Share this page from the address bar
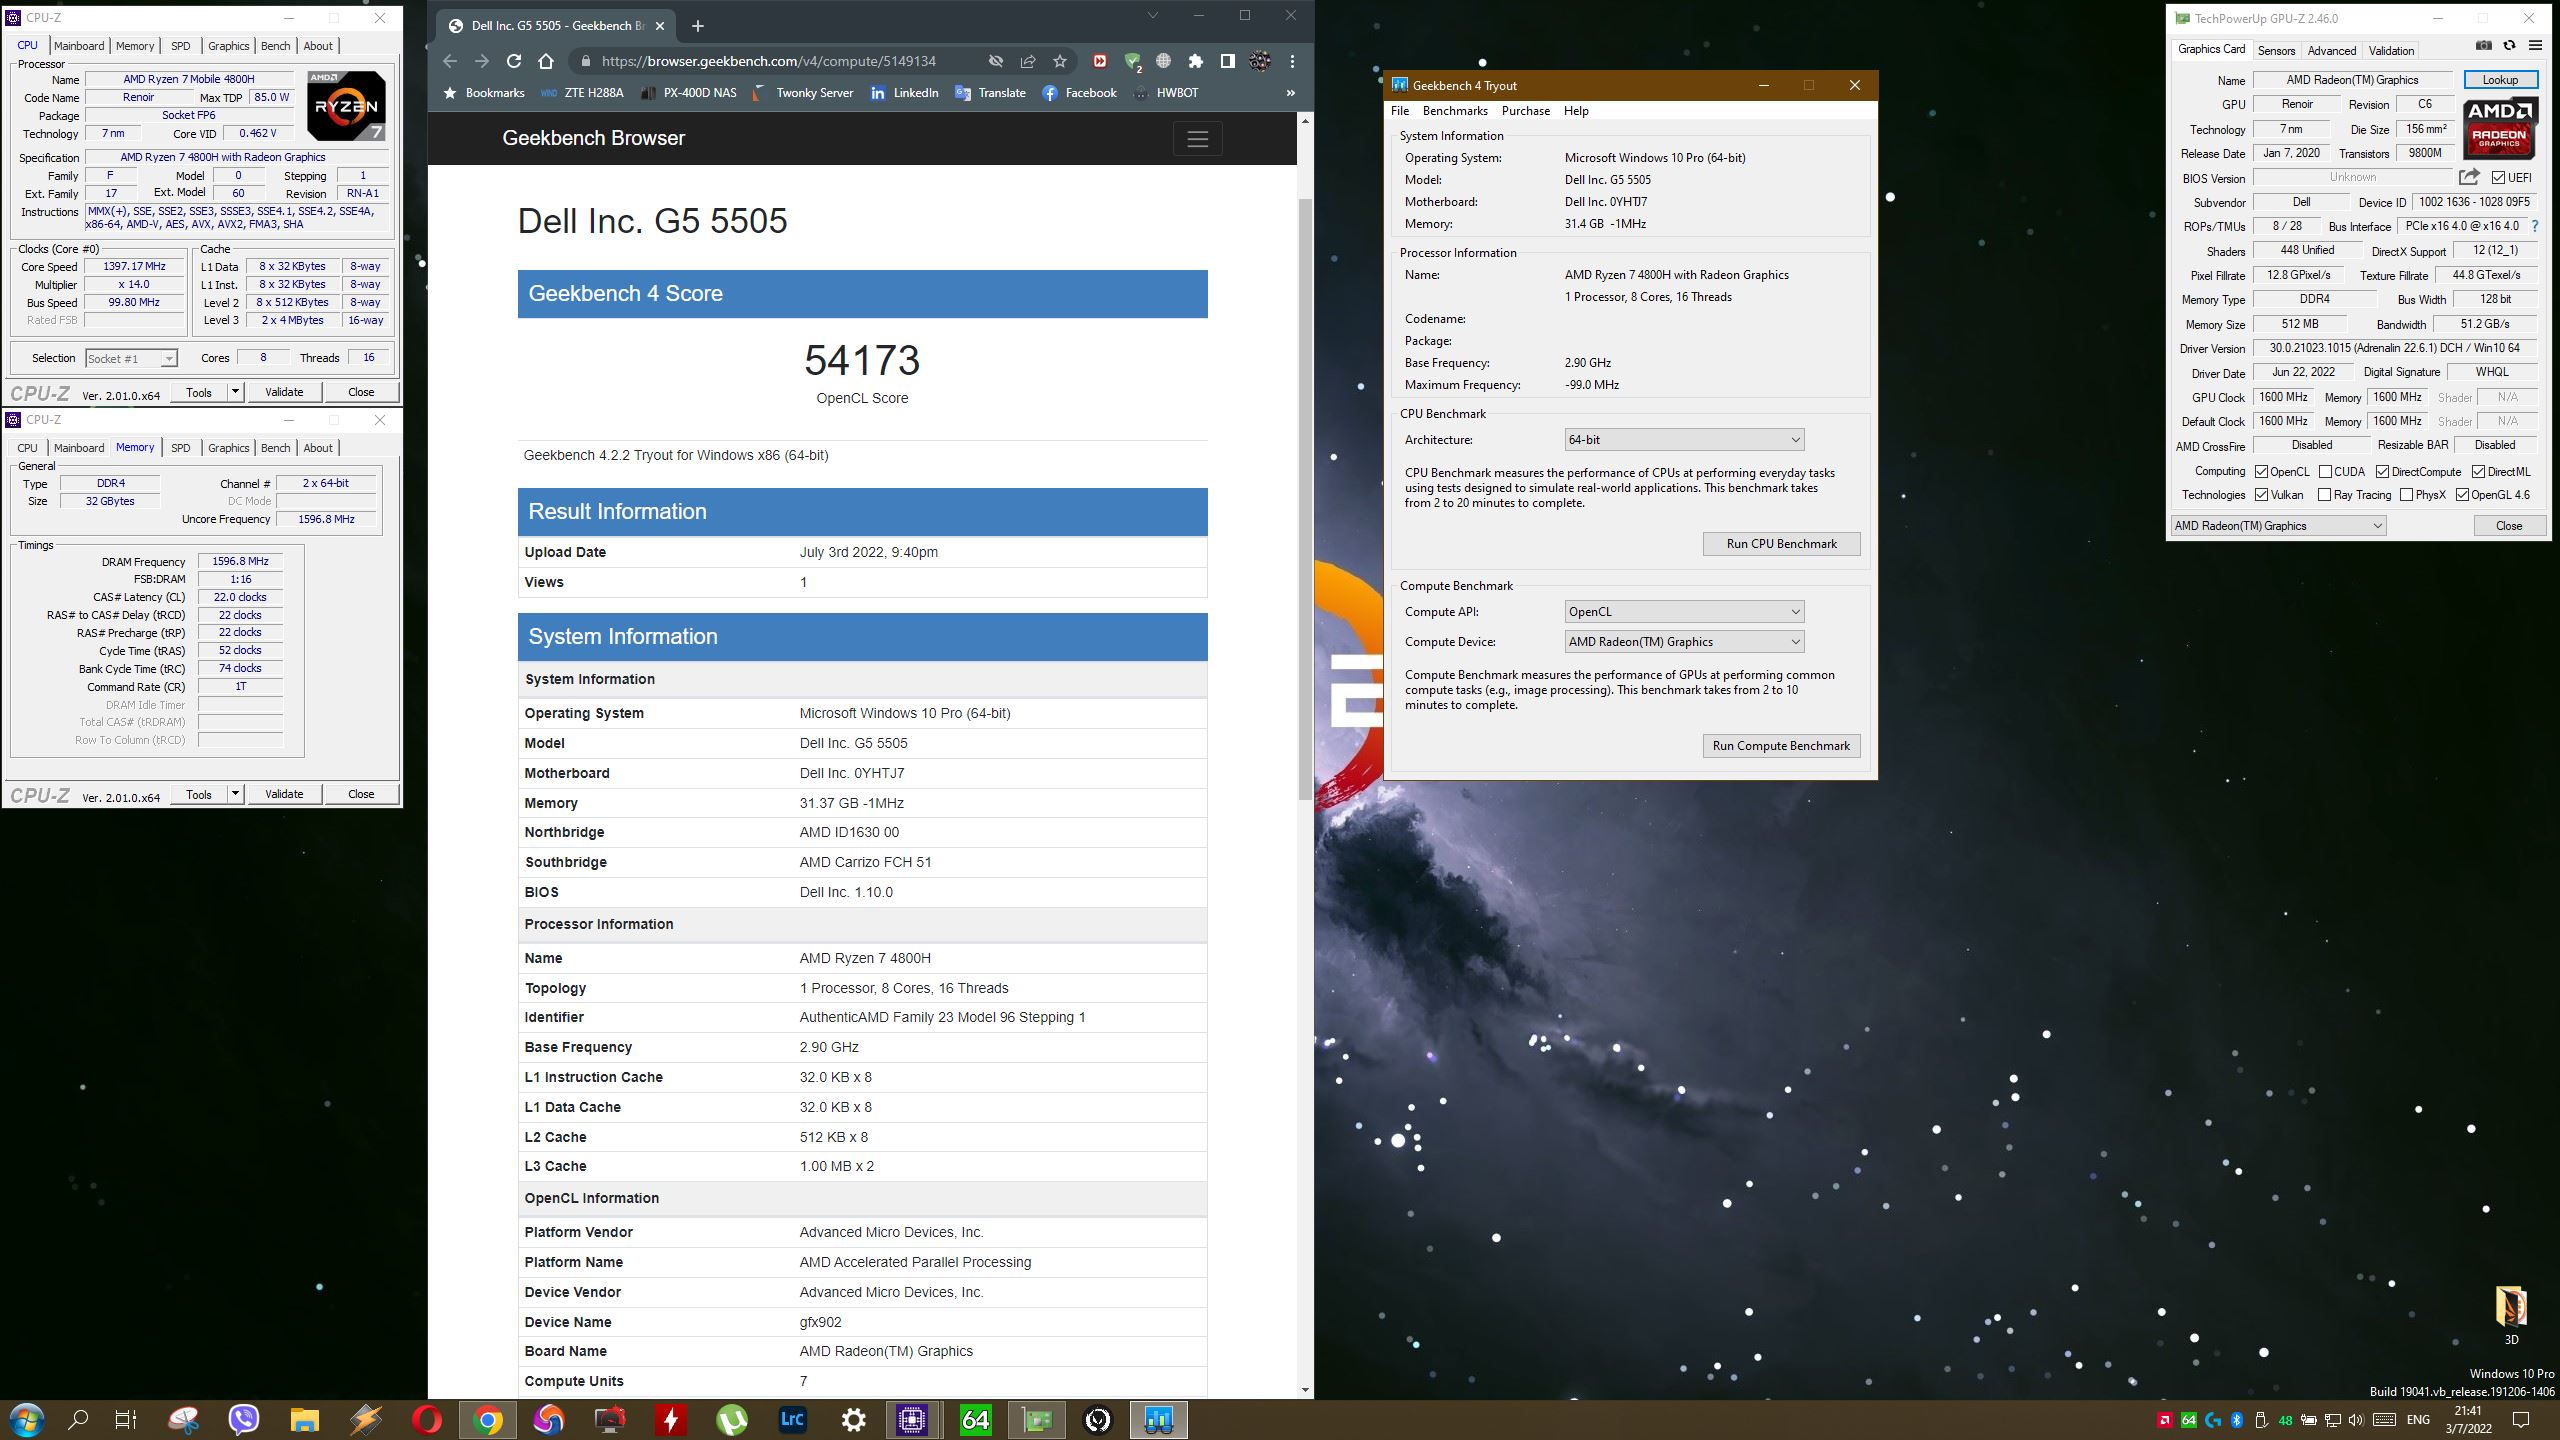This screenshot has width=2560, height=1440. (1027, 61)
